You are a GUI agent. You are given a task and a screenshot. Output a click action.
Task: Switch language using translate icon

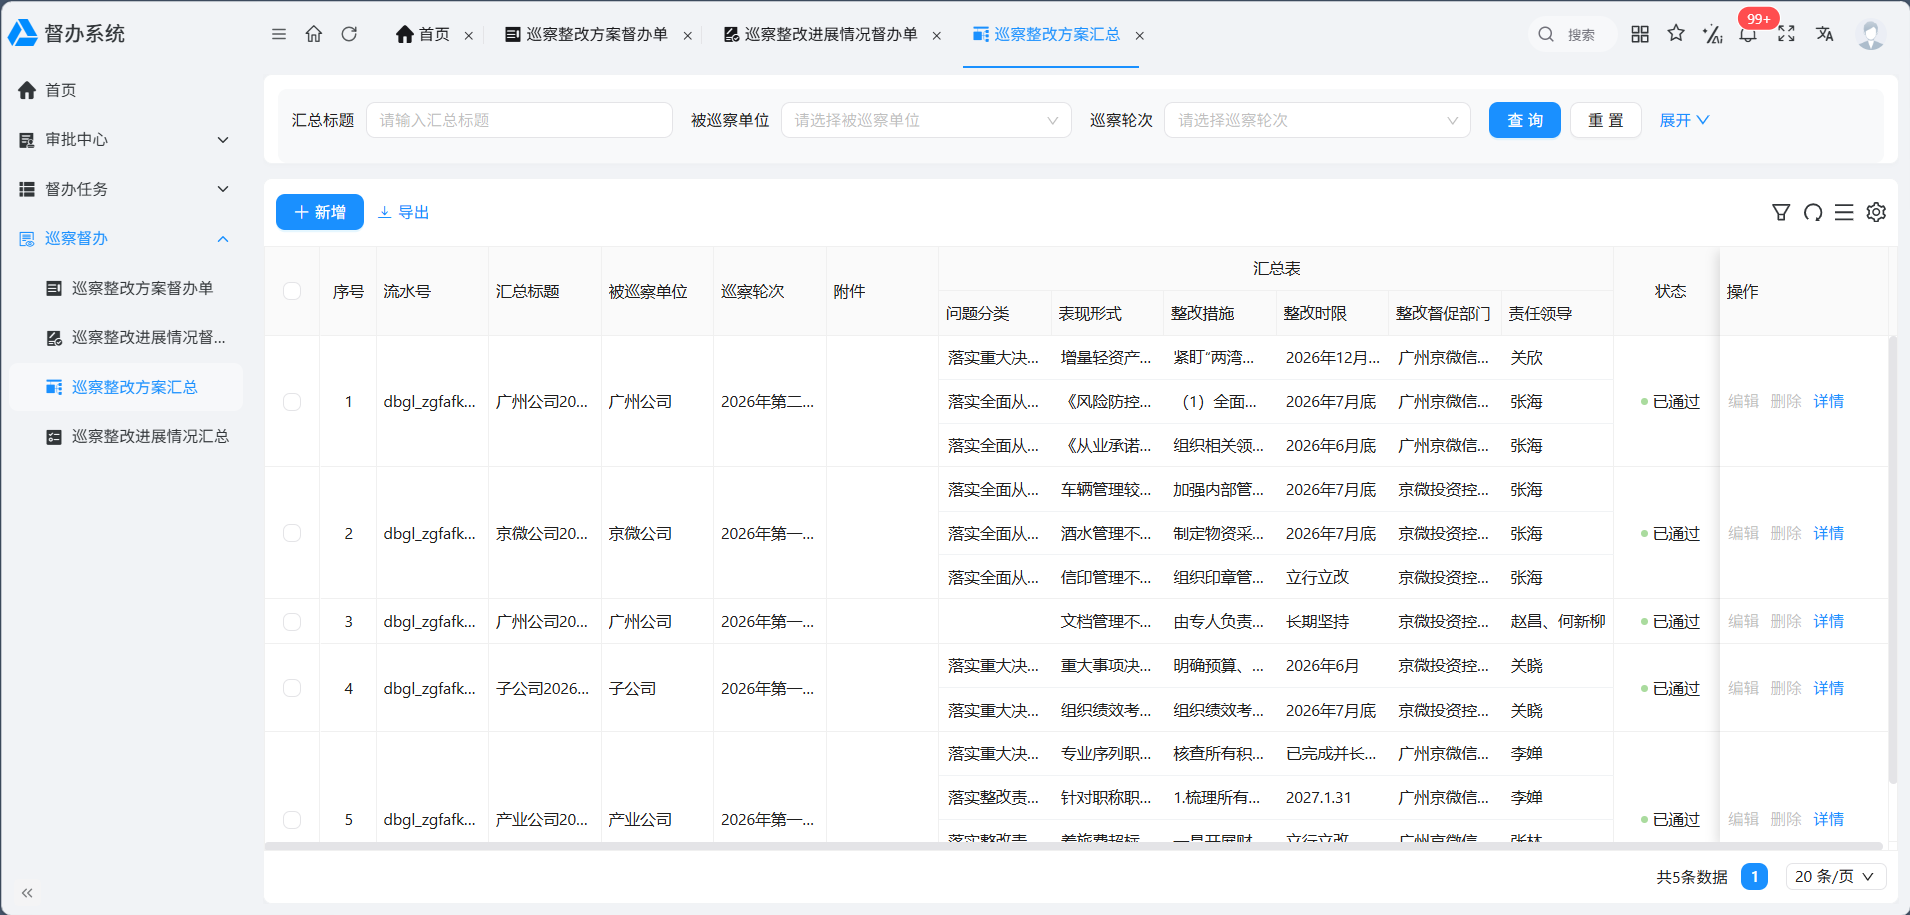[x=1825, y=34]
